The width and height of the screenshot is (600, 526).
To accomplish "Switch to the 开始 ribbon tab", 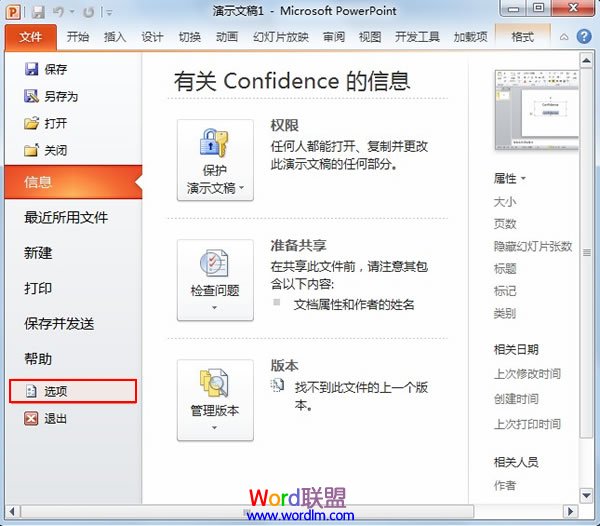I will [x=78, y=37].
